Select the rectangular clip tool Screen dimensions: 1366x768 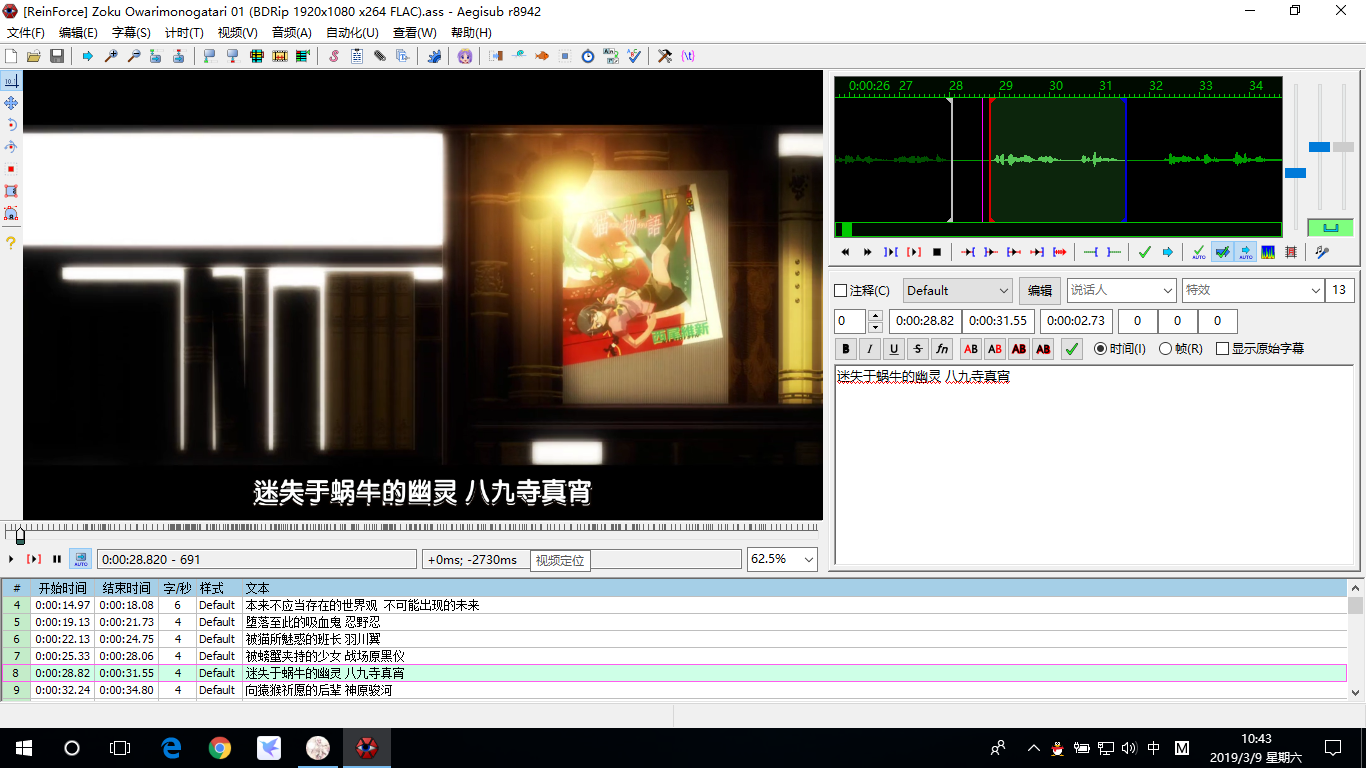click(x=11, y=191)
